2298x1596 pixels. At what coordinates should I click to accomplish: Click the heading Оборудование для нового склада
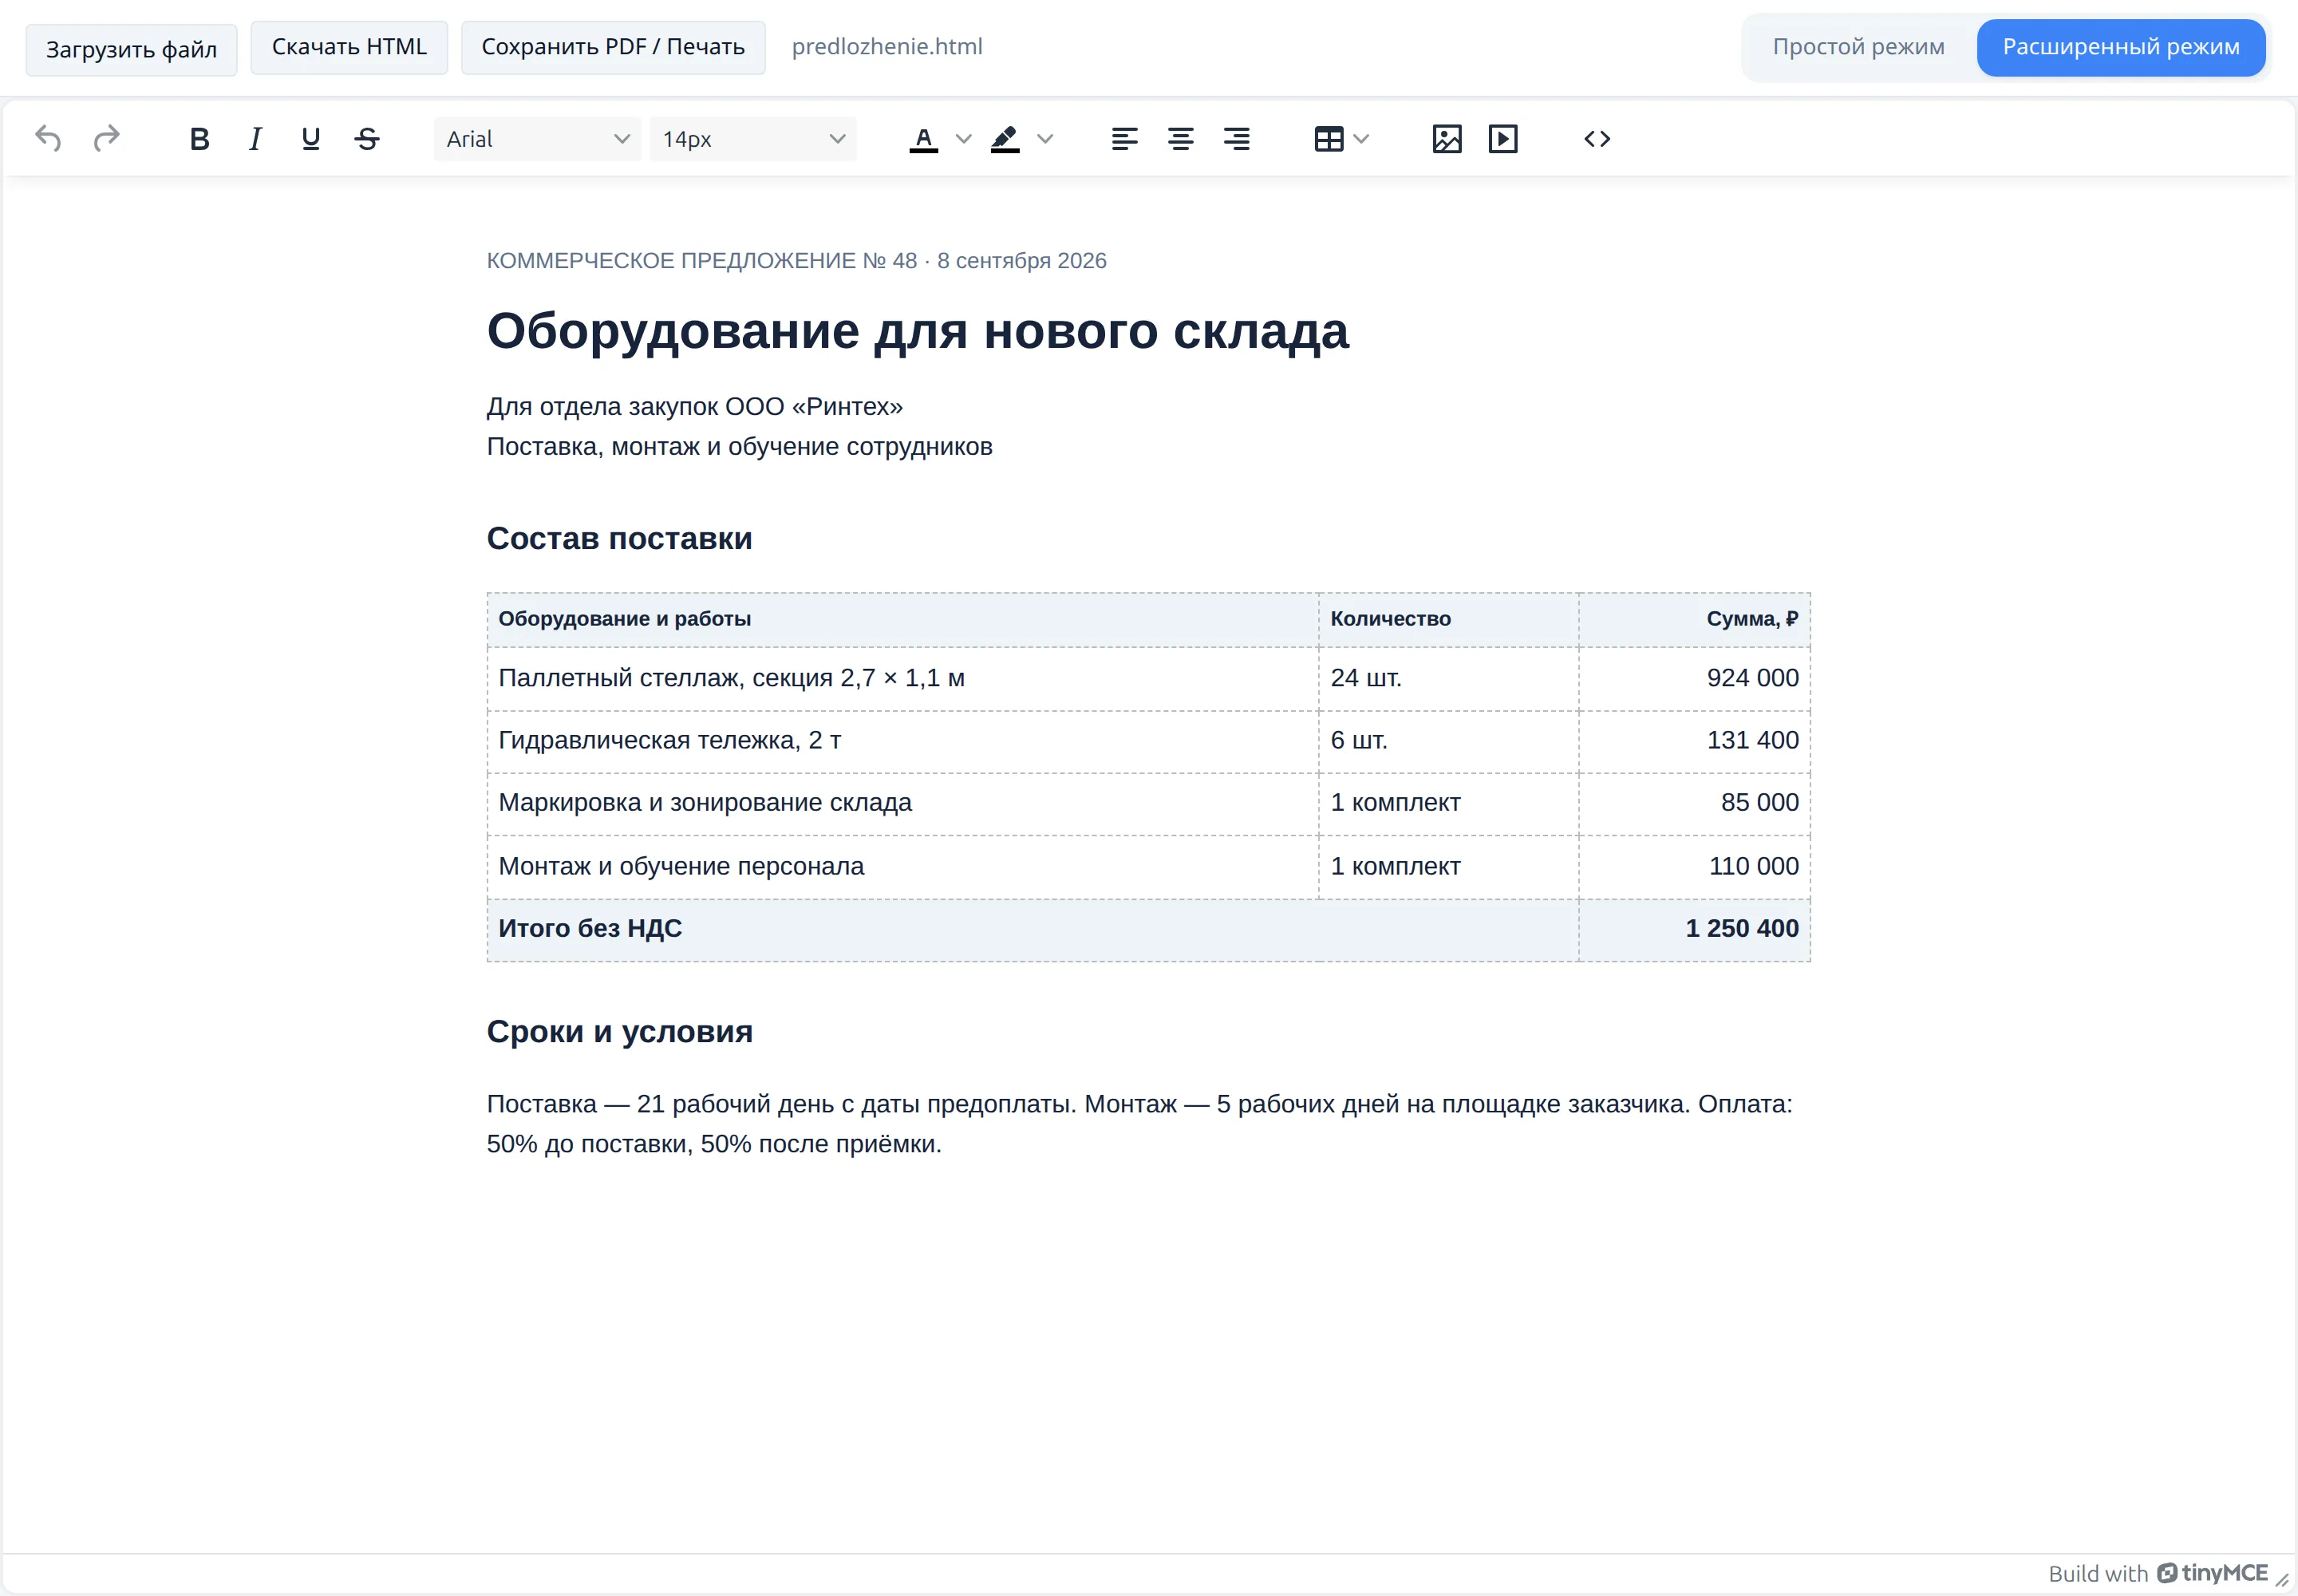click(x=917, y=331)
